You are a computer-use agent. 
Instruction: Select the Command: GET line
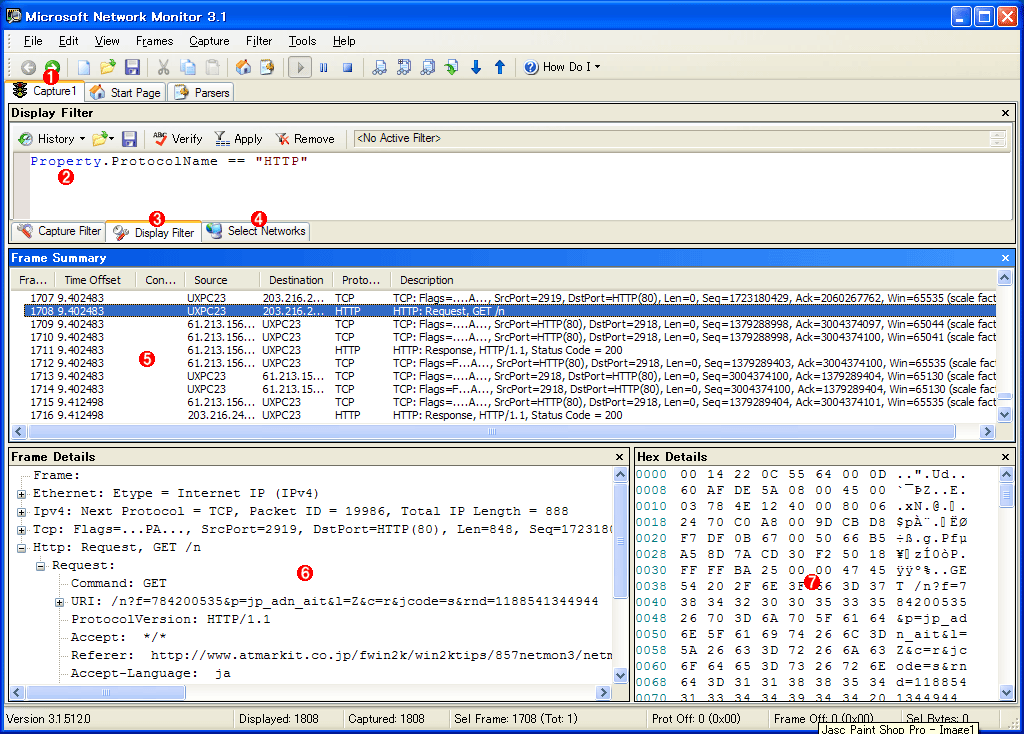click(118, 583)
